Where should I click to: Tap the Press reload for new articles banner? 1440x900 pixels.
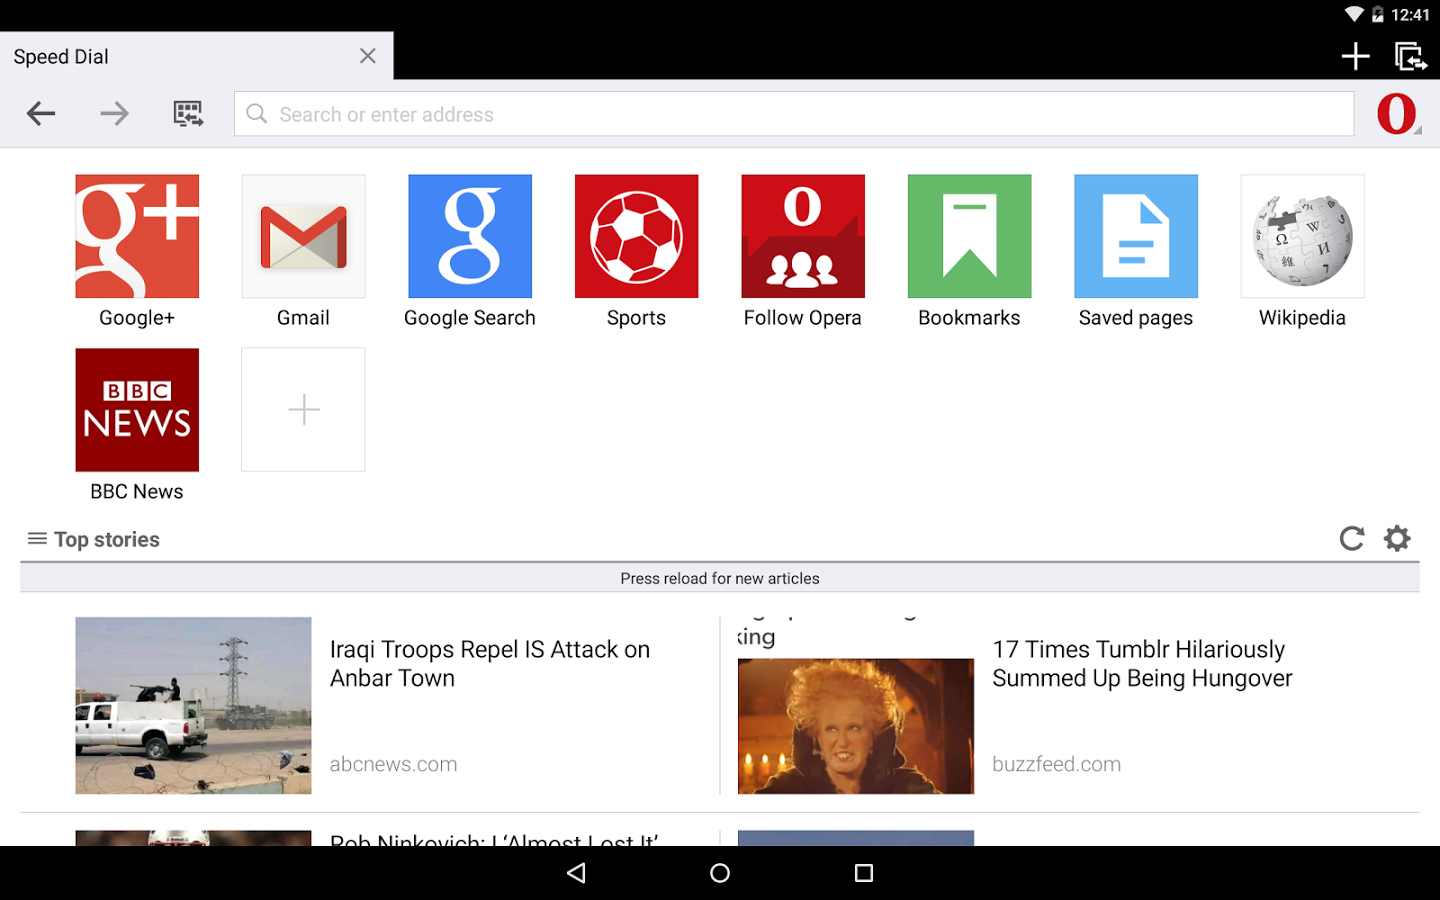click(720, 578)
